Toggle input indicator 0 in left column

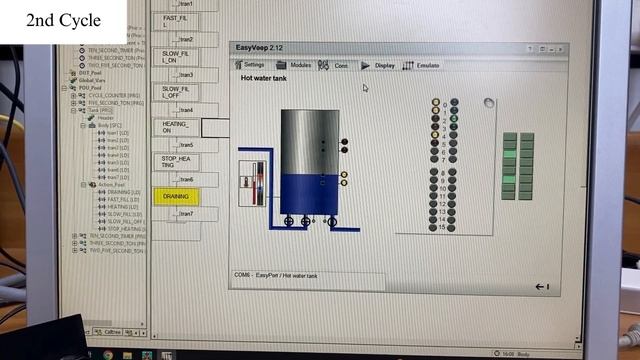pos(436,102)
